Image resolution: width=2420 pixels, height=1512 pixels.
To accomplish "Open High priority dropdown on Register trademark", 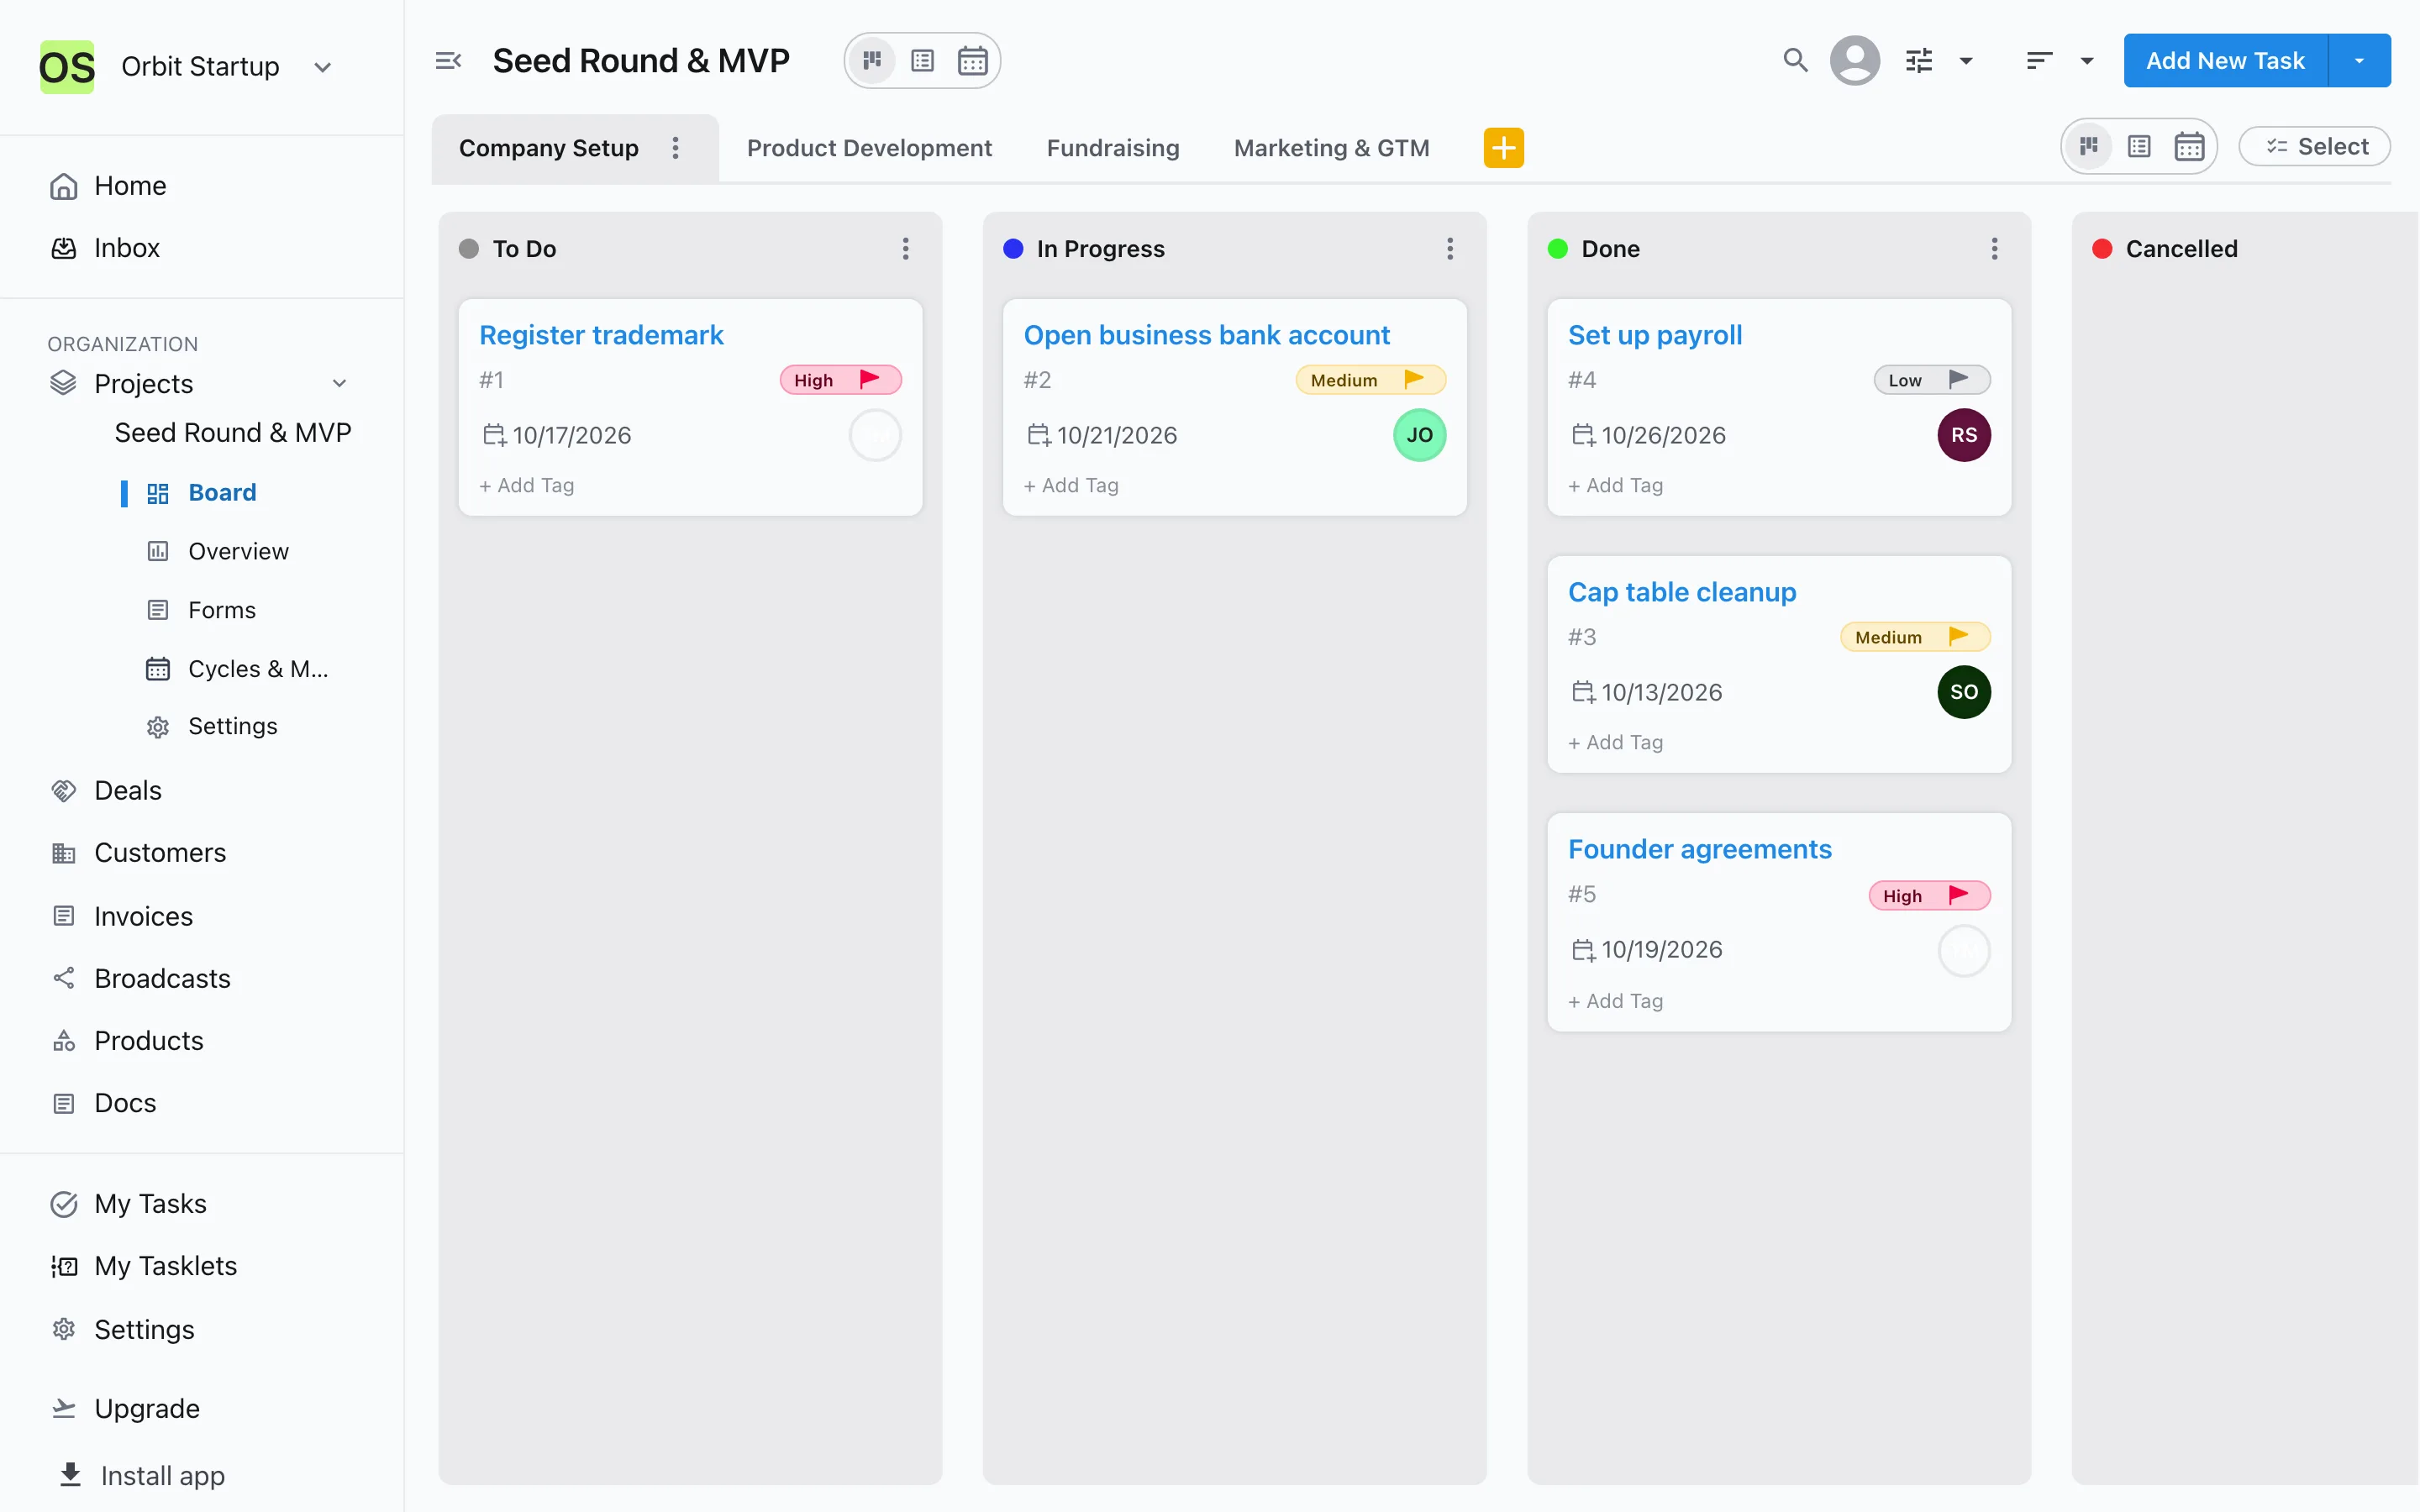I will tap(840, 380).
